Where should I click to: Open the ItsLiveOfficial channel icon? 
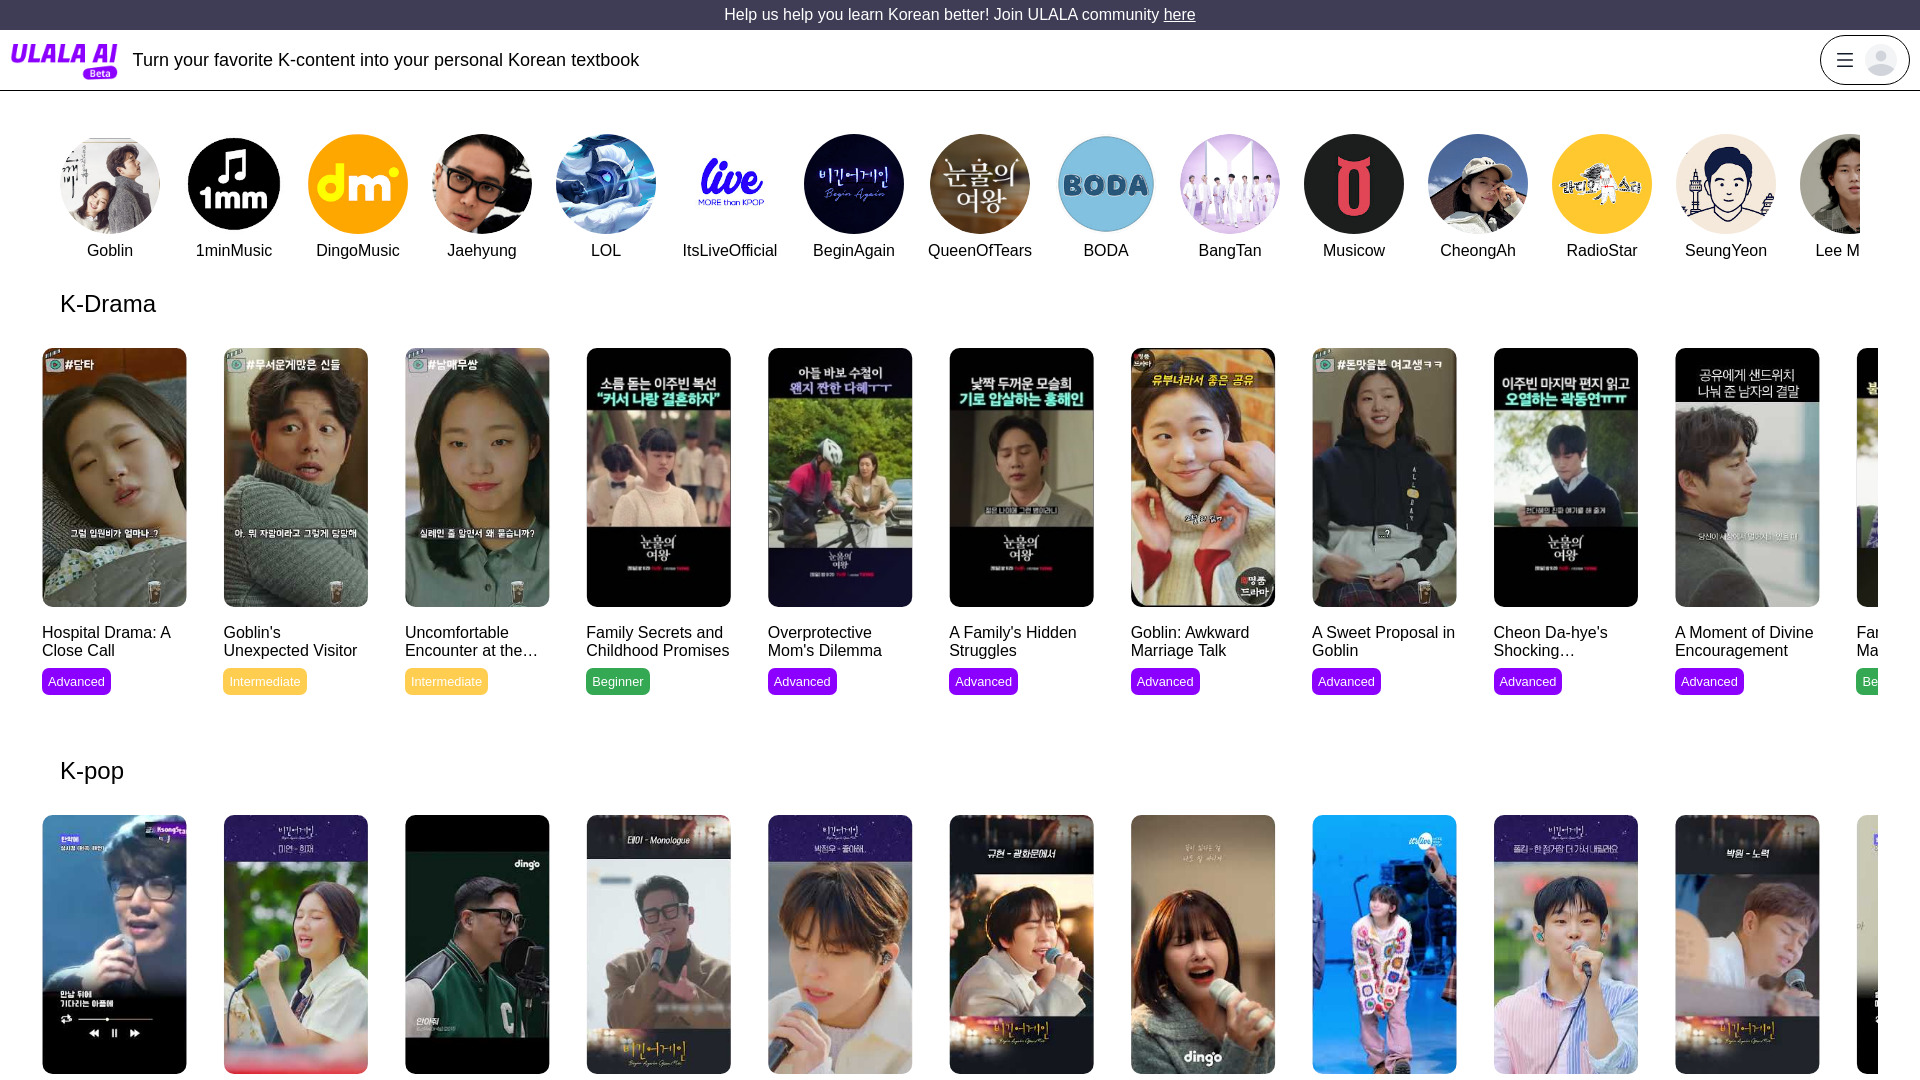730,184
